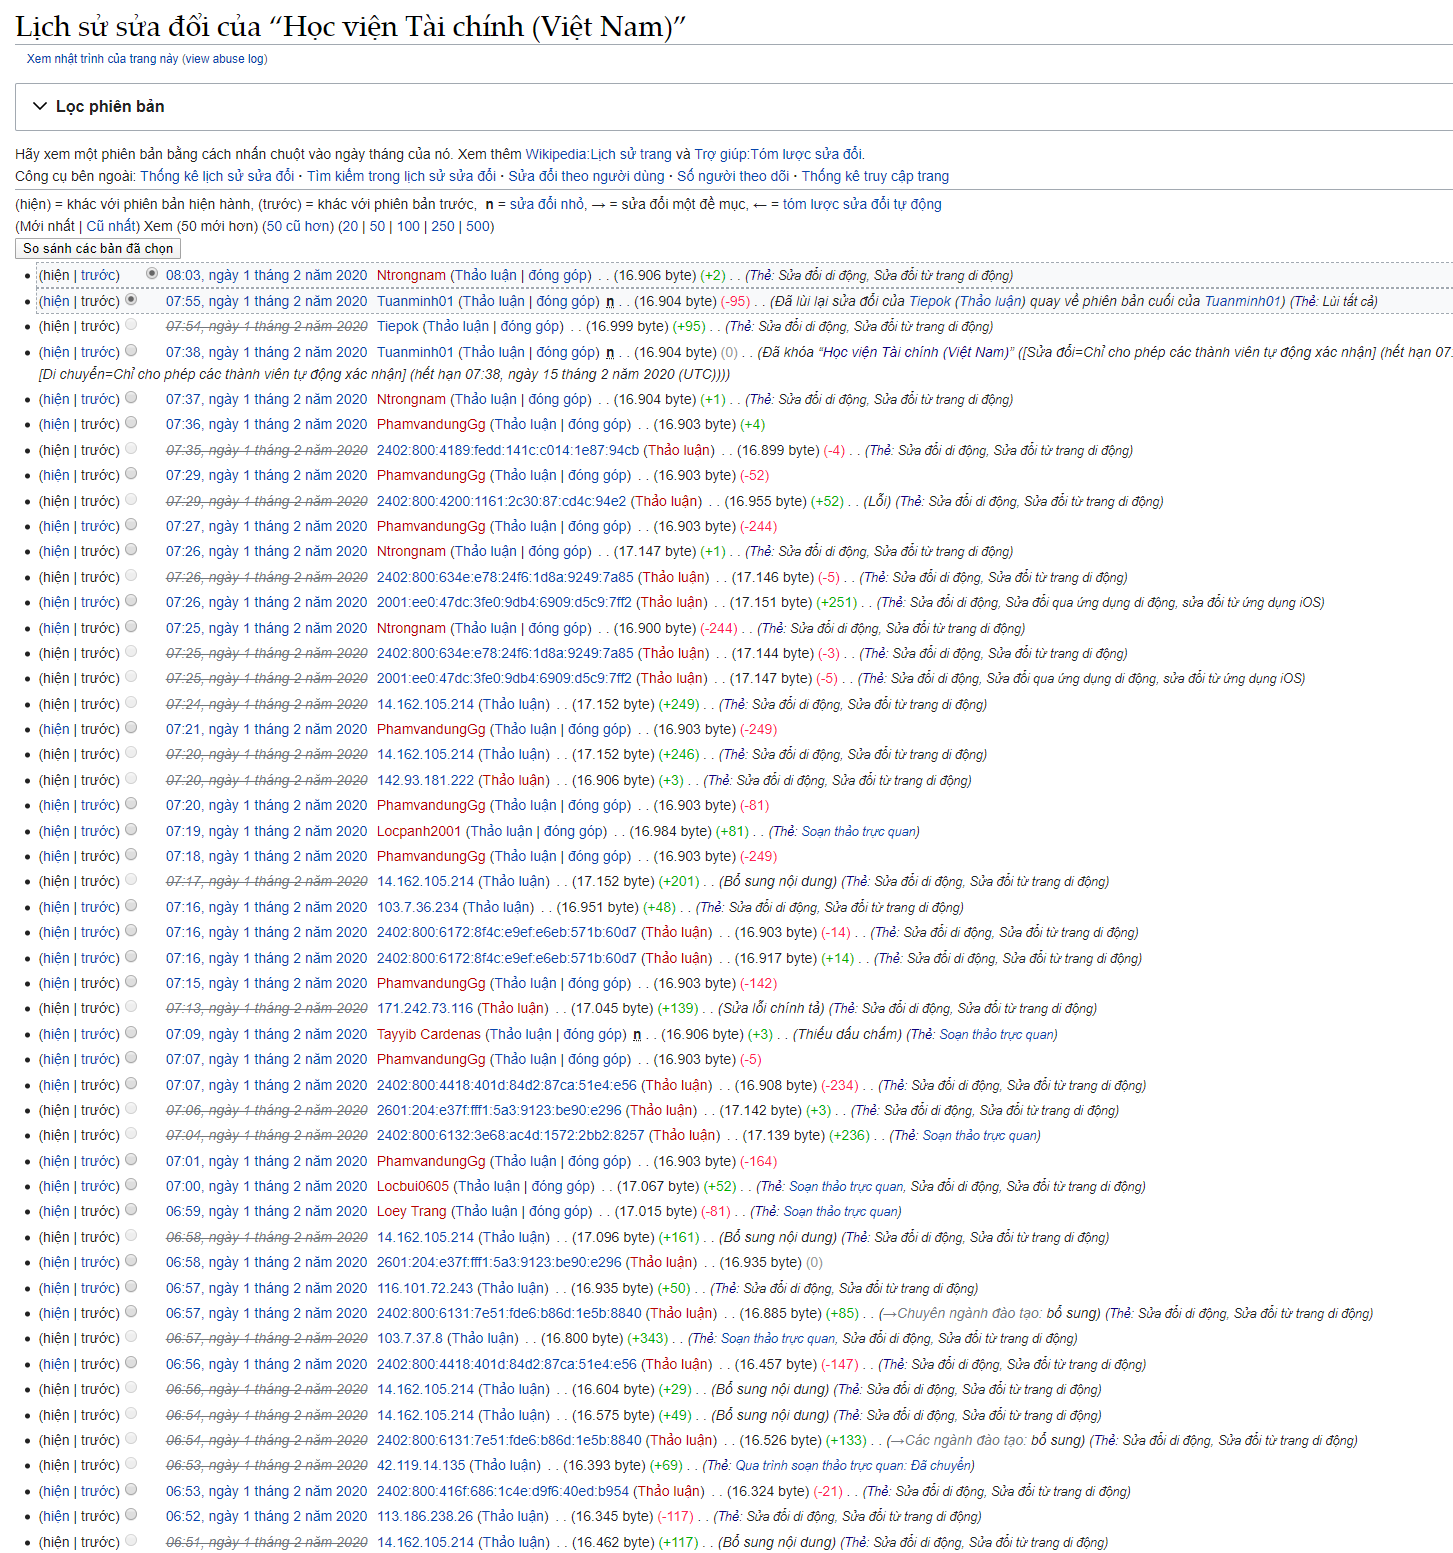Show 100 revisions per page

408,226
